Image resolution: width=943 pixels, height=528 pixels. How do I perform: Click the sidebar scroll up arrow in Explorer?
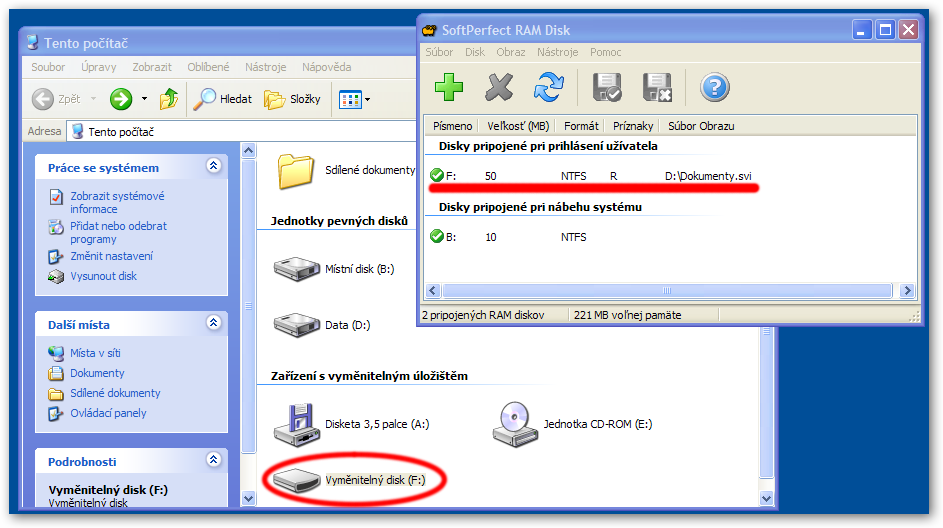point(248,150)
